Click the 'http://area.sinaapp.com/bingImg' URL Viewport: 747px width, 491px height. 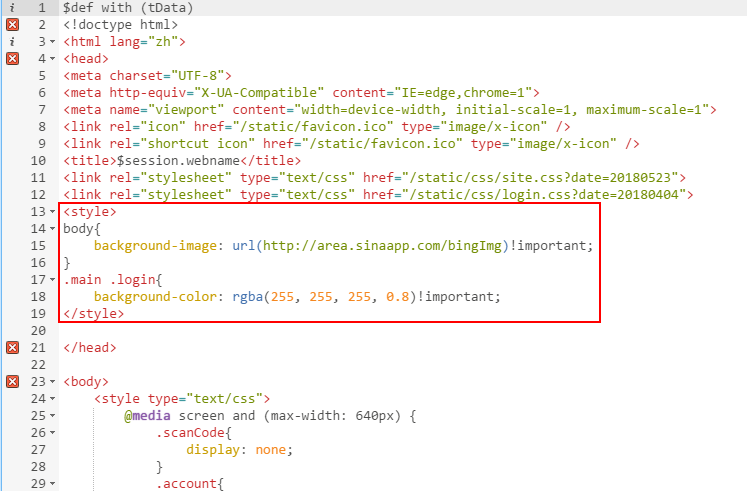coord(382,246)
